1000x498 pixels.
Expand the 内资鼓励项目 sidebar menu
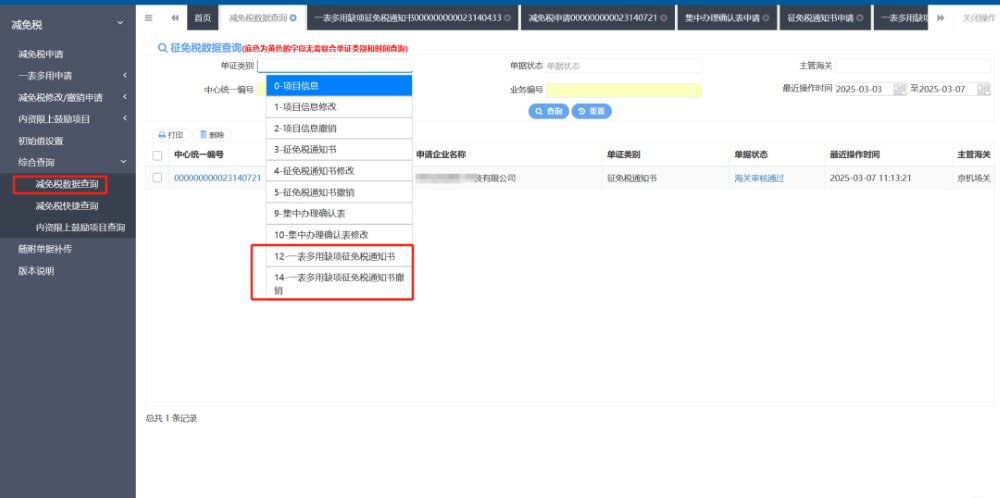(66, 119)
